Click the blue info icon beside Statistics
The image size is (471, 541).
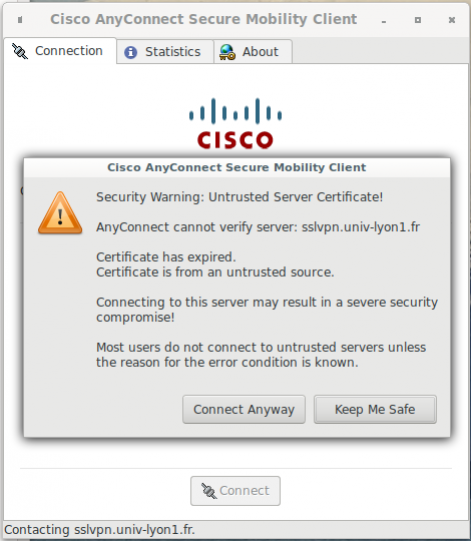tap(130, 52)
